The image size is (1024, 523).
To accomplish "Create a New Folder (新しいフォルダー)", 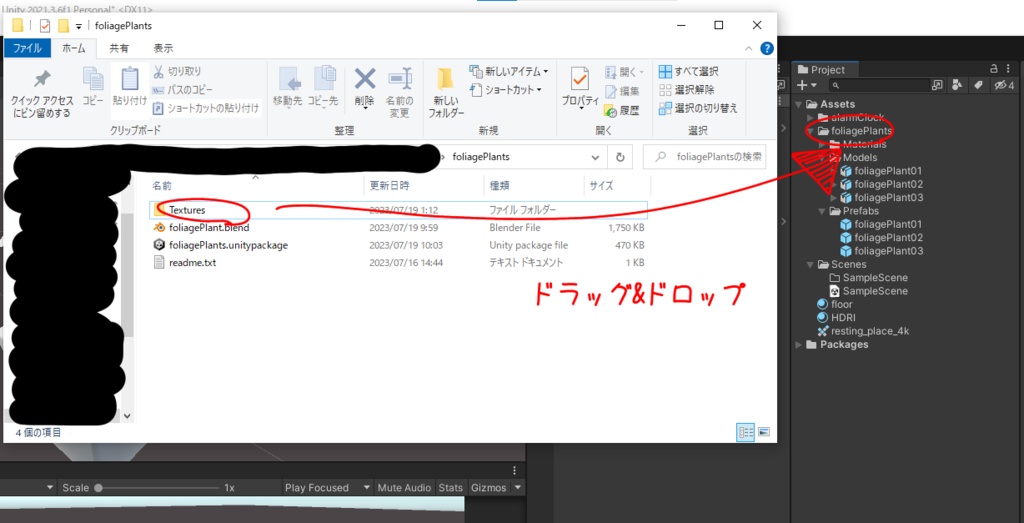I will [x=446, y=93].
